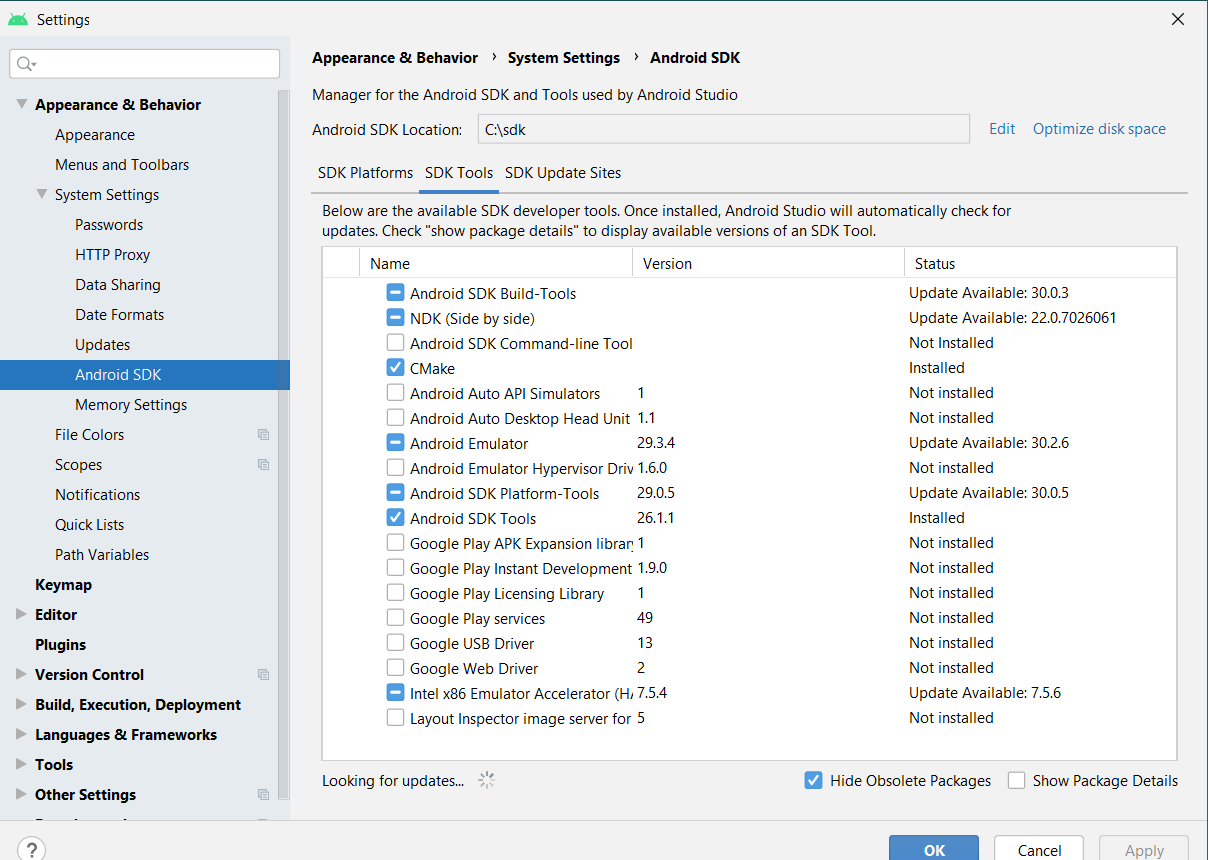
Task: Toggle the Android Emulator checkbox
Action: click(x=395, y=443)
